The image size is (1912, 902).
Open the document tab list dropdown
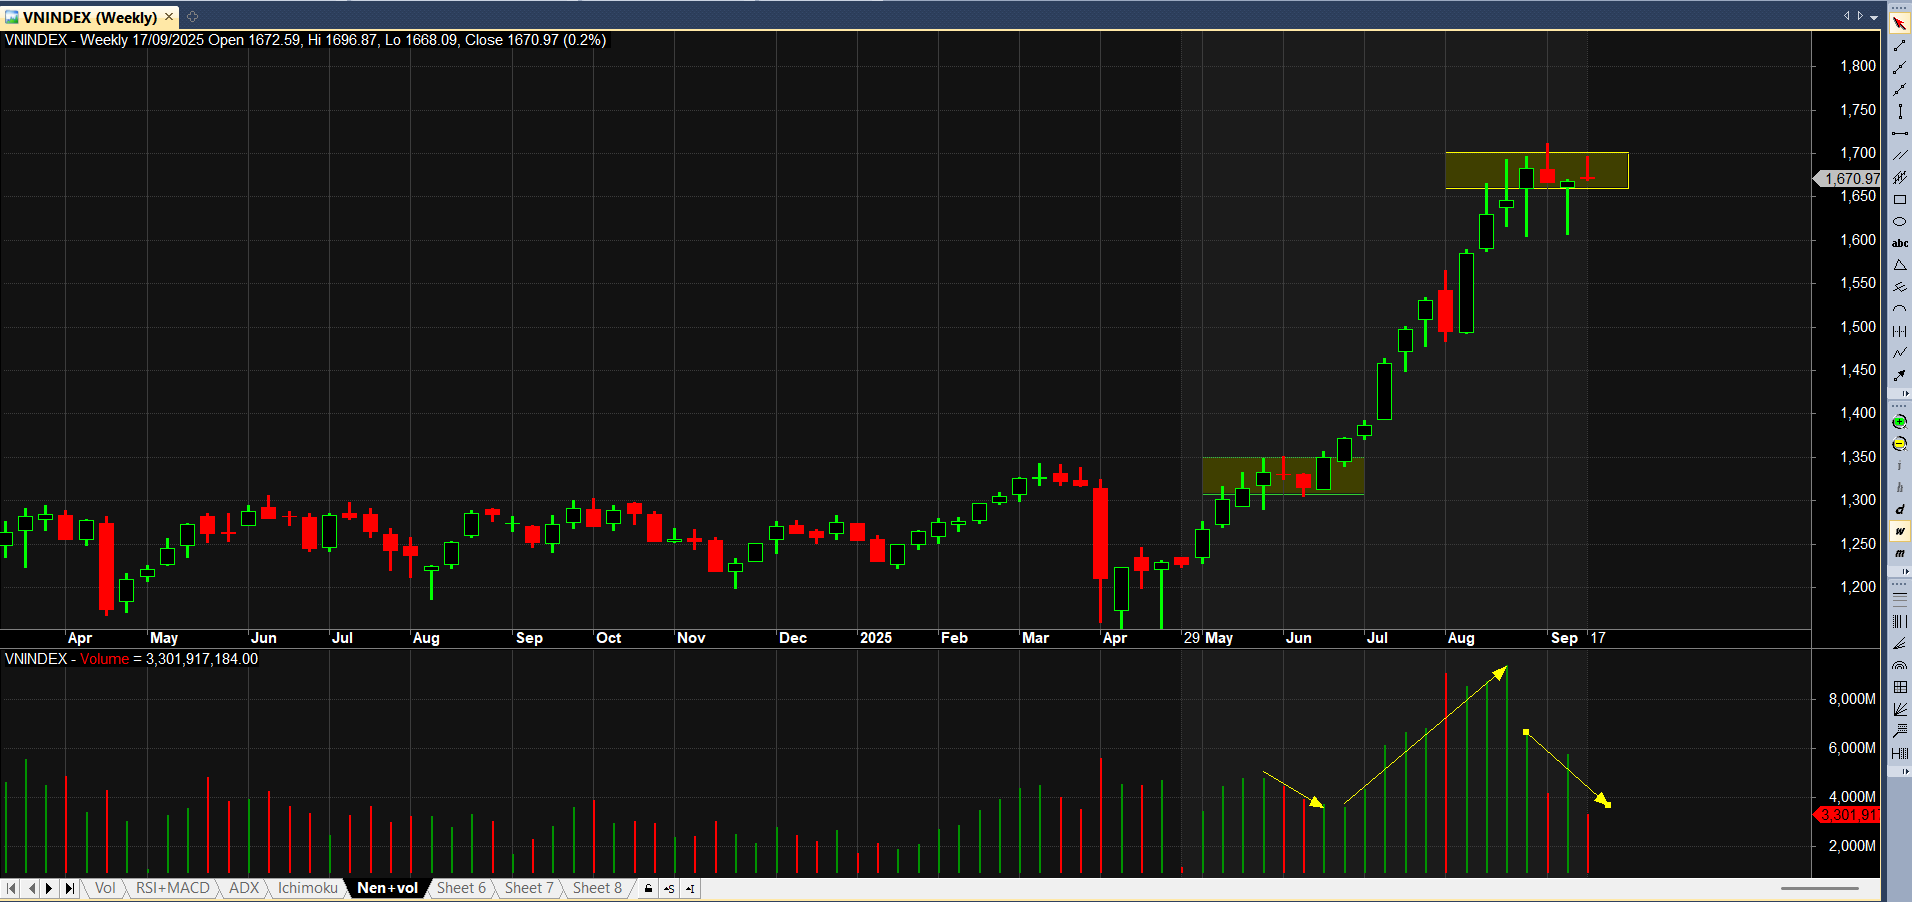point(1874,17)
